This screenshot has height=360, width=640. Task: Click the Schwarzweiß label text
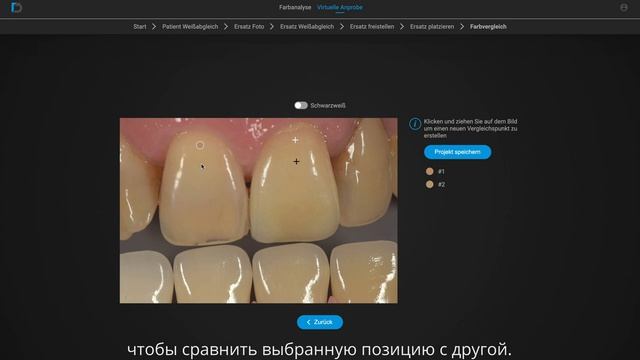328,105
